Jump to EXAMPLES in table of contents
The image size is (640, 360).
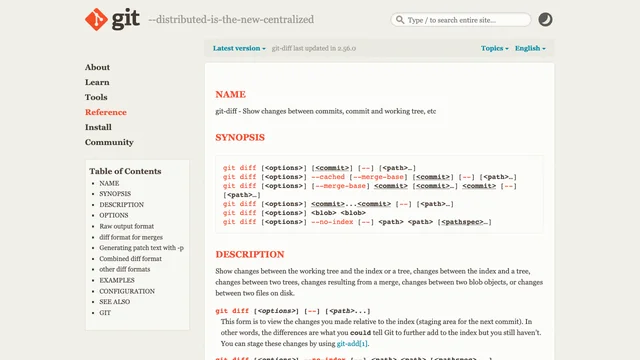pos(117,280)
